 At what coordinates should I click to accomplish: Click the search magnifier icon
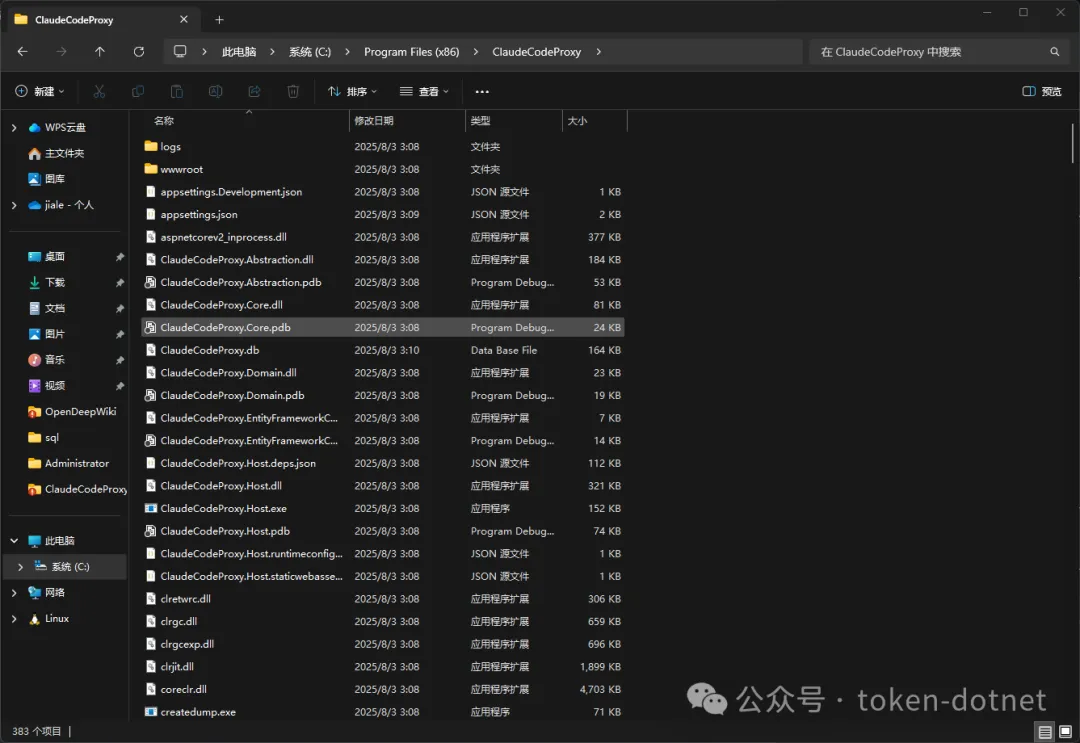[1055, 52]
